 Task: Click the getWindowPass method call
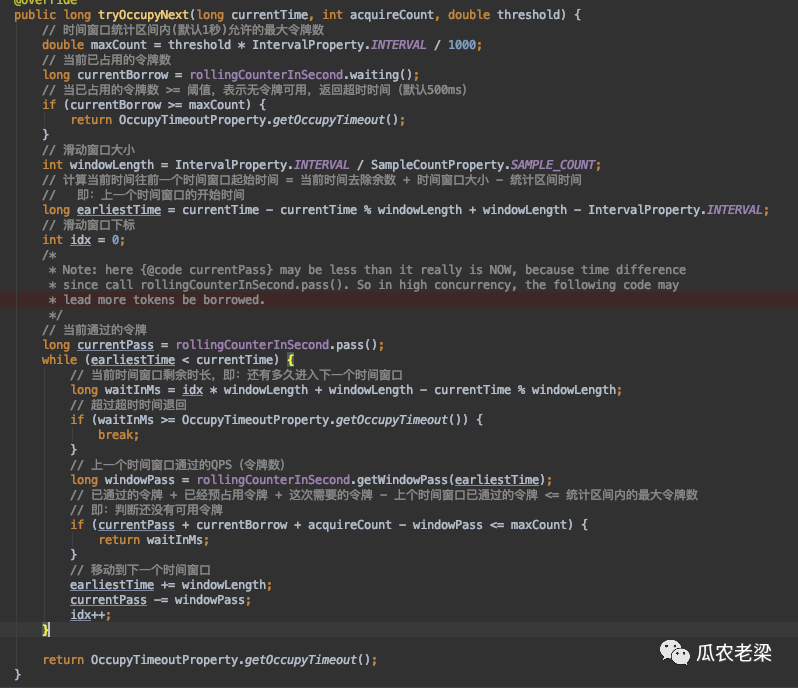point(402,480)
